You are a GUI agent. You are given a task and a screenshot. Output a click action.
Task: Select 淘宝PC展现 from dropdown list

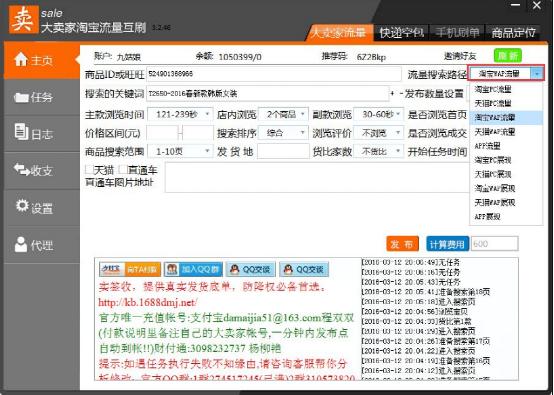506,160
